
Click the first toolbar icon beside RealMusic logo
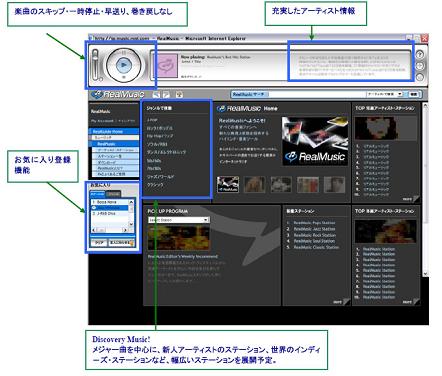click(156, 94)
